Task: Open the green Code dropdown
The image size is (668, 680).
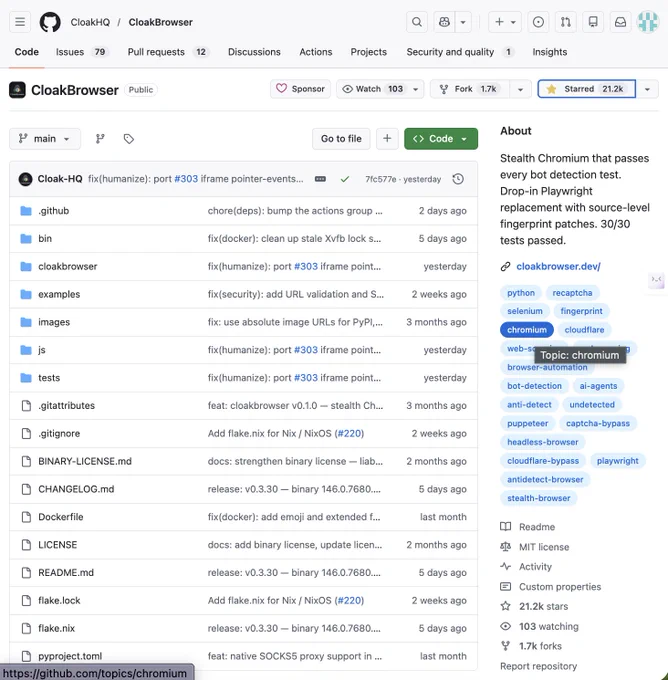Action: point(441,139)
